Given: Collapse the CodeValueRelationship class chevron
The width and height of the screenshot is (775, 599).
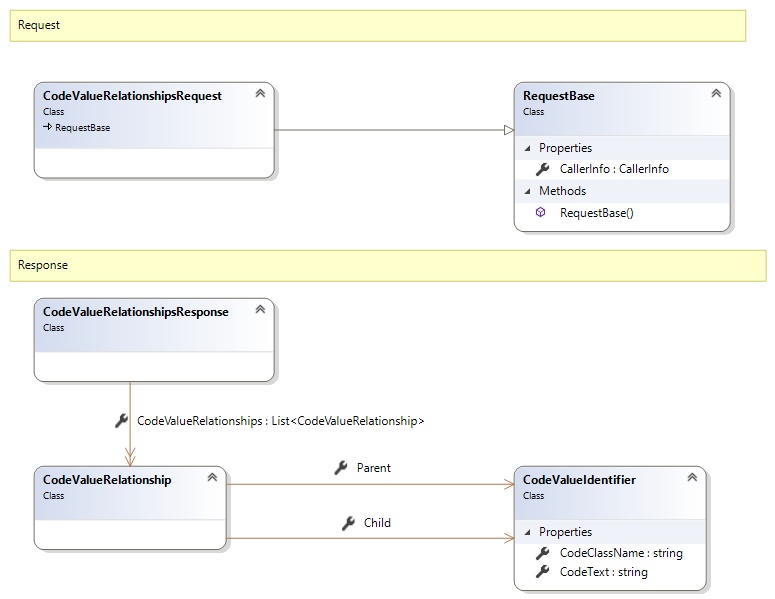Looking at the screenshot, I should [212, 478].
